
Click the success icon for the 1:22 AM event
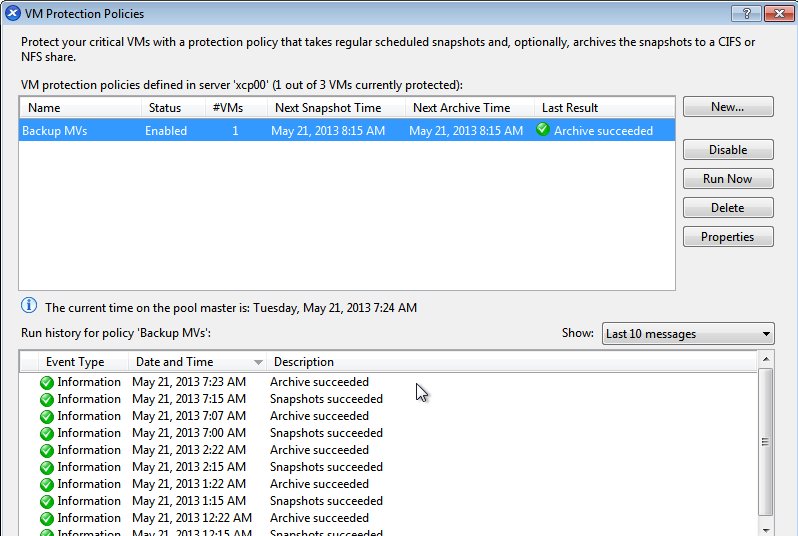coord(47,485)
